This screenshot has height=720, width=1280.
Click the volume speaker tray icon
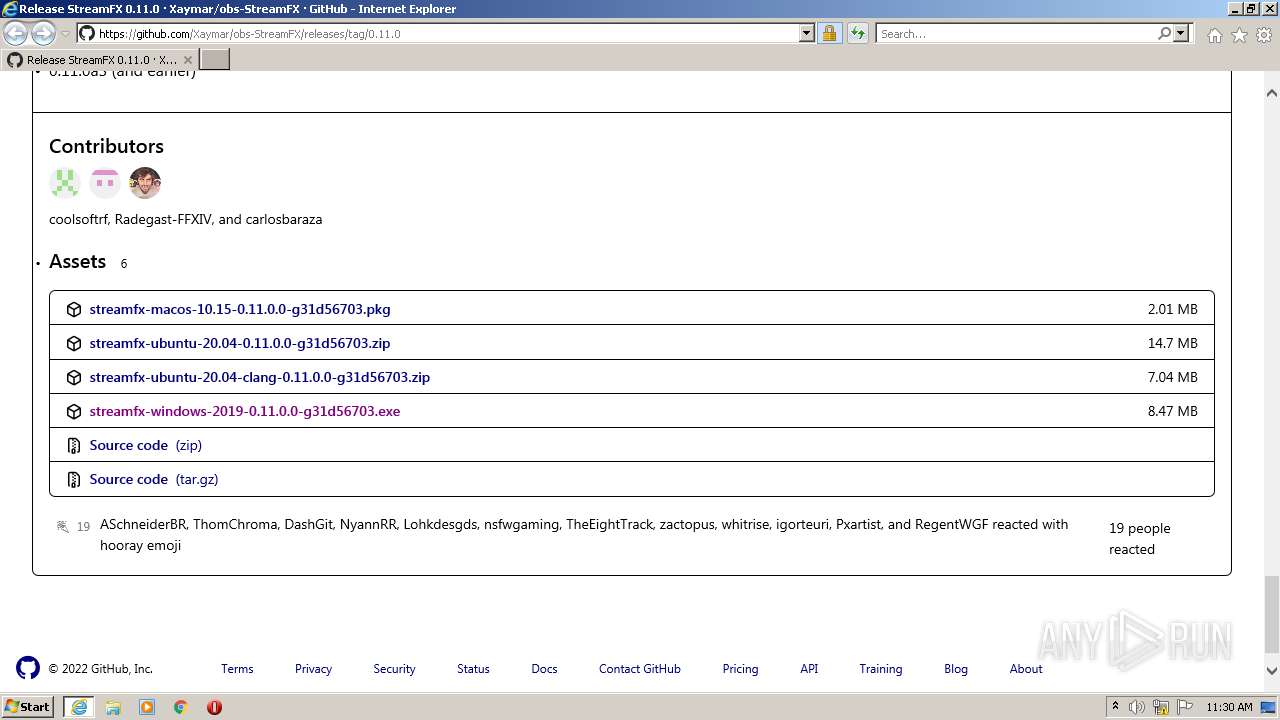coord(1137,707)
